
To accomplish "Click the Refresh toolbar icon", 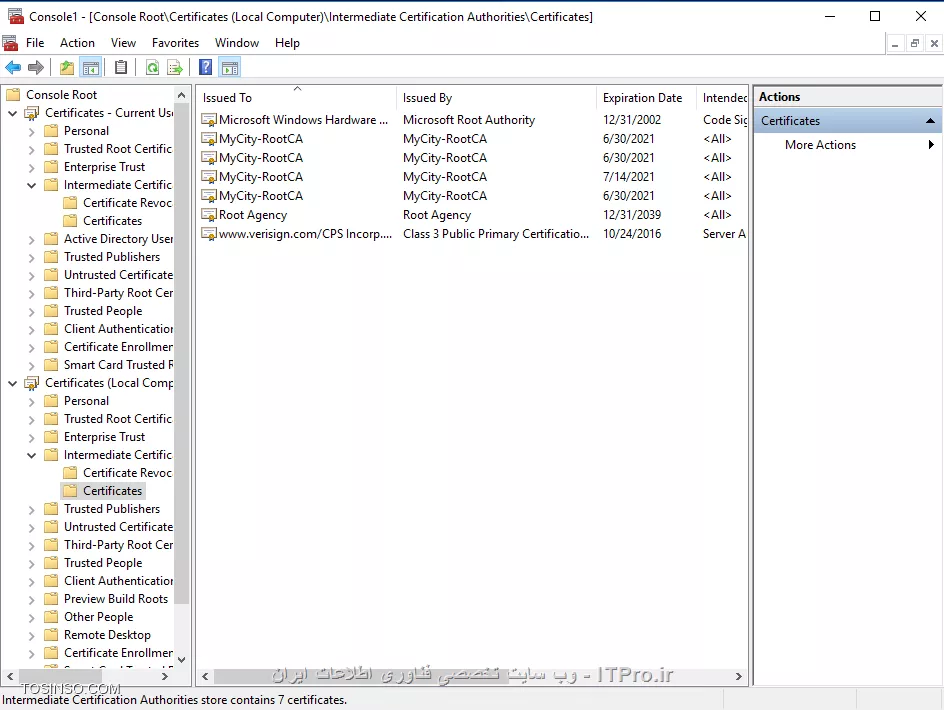I will point(152,67).
